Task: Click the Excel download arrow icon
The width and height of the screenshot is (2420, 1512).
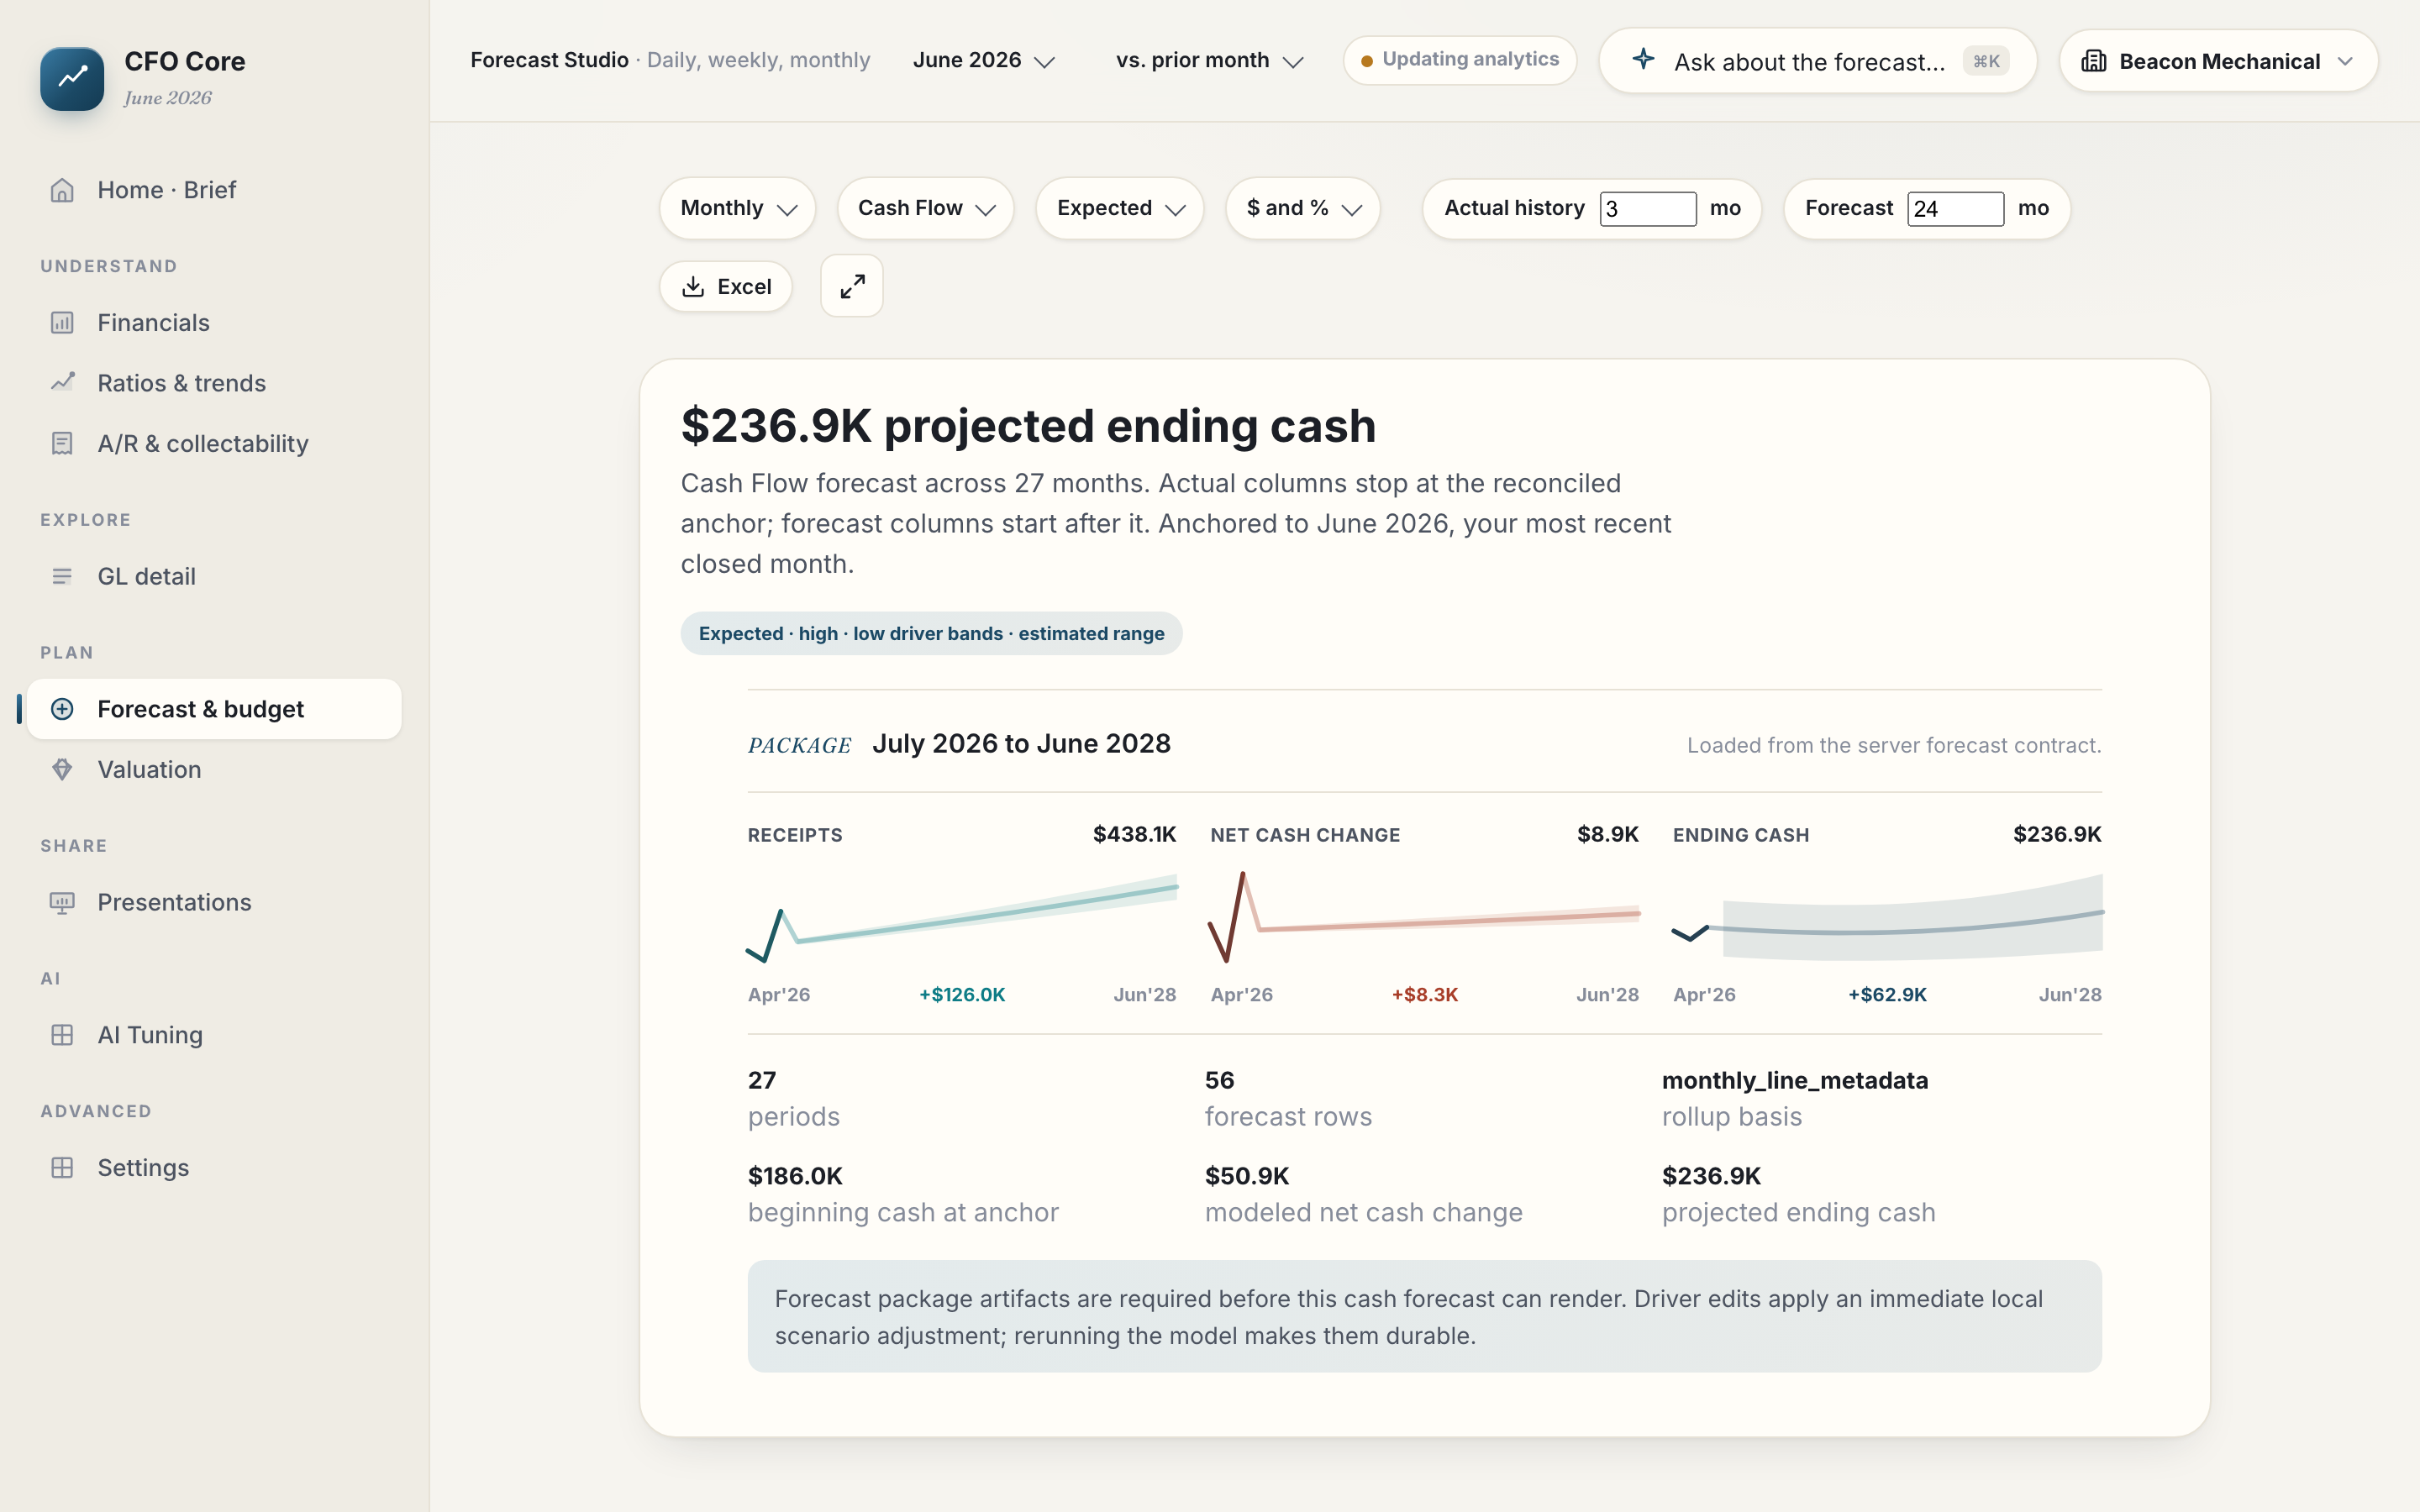Action: [693, 287]
